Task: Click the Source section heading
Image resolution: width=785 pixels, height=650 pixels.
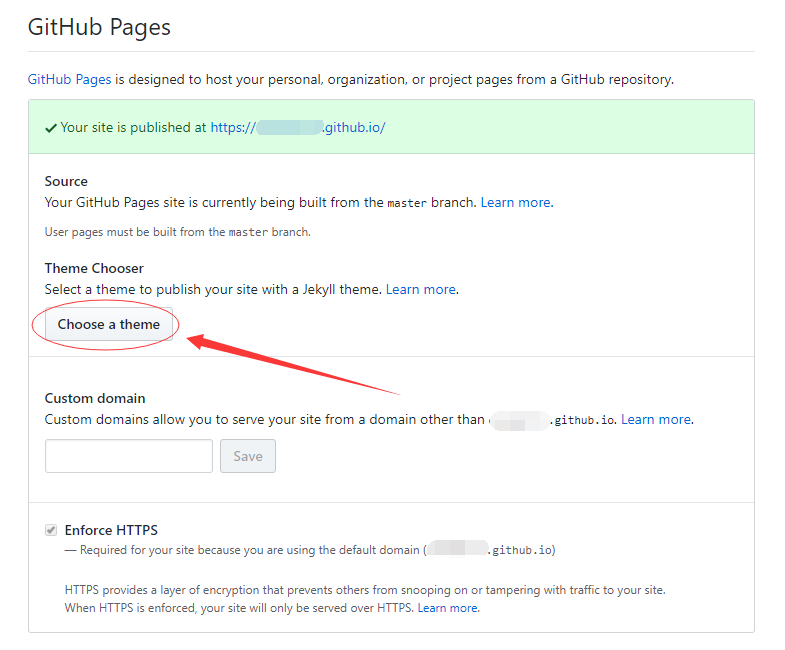Action: pos(66,181)
